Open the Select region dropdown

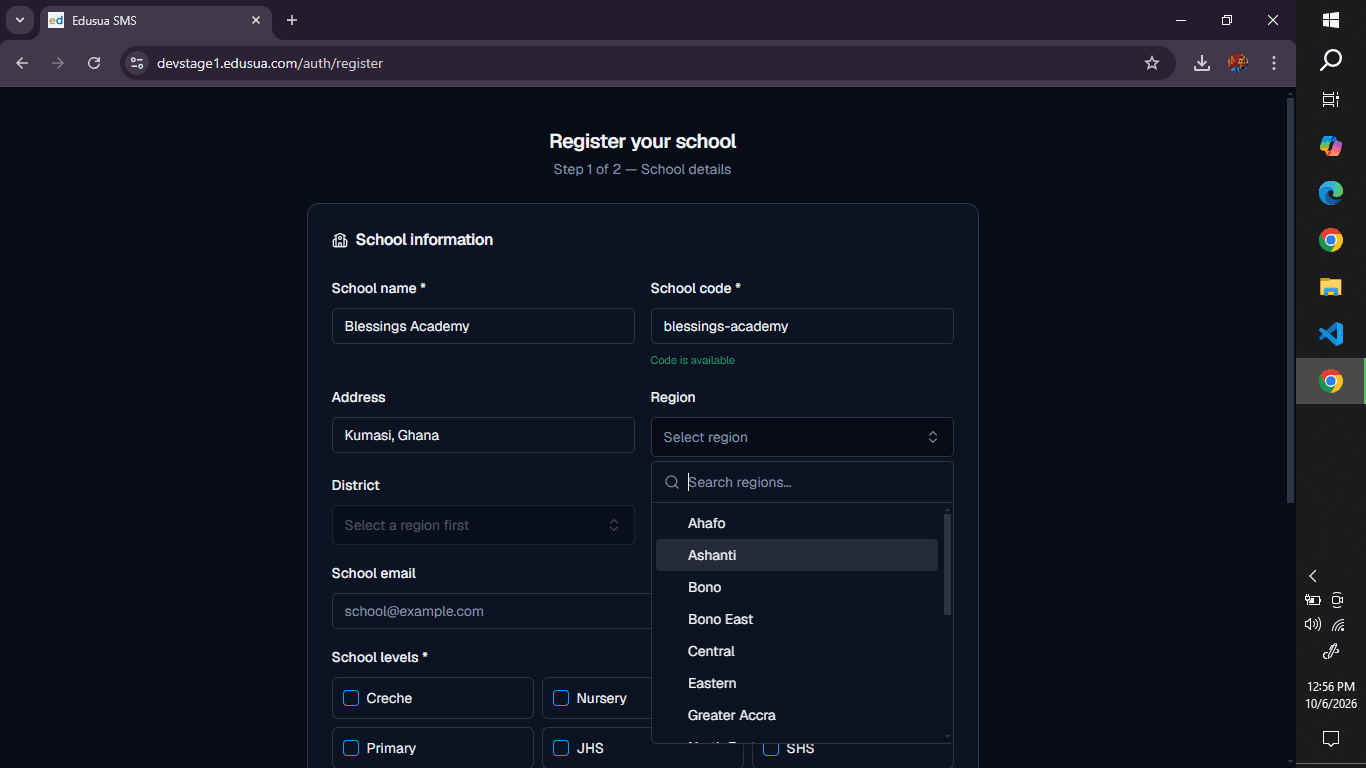[x=802, y=437]
